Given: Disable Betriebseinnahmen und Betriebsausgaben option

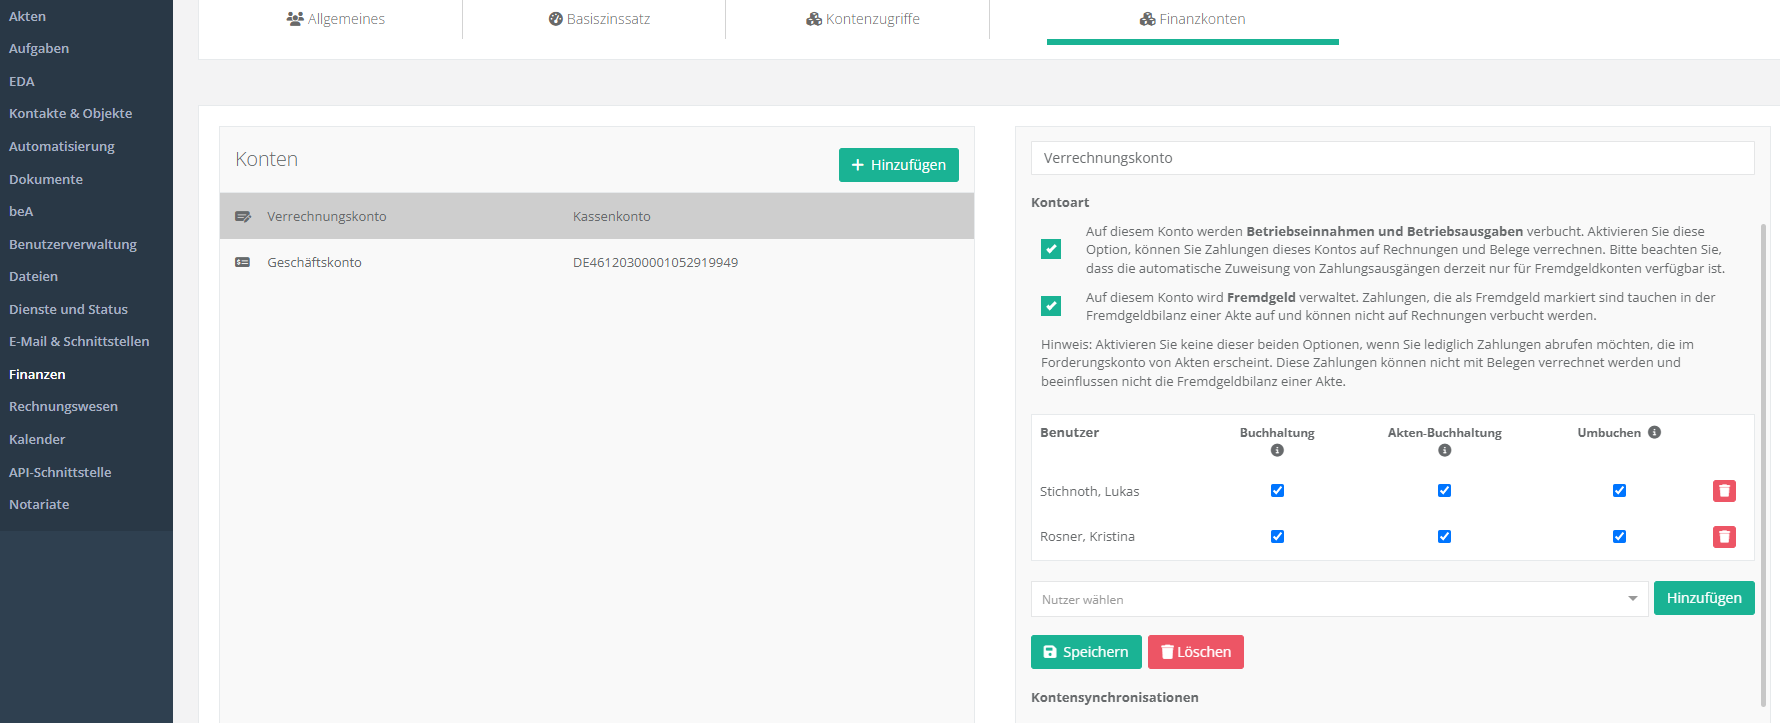Looking at the screenshot, I should pyautogui.click(x=1051, y=249).
